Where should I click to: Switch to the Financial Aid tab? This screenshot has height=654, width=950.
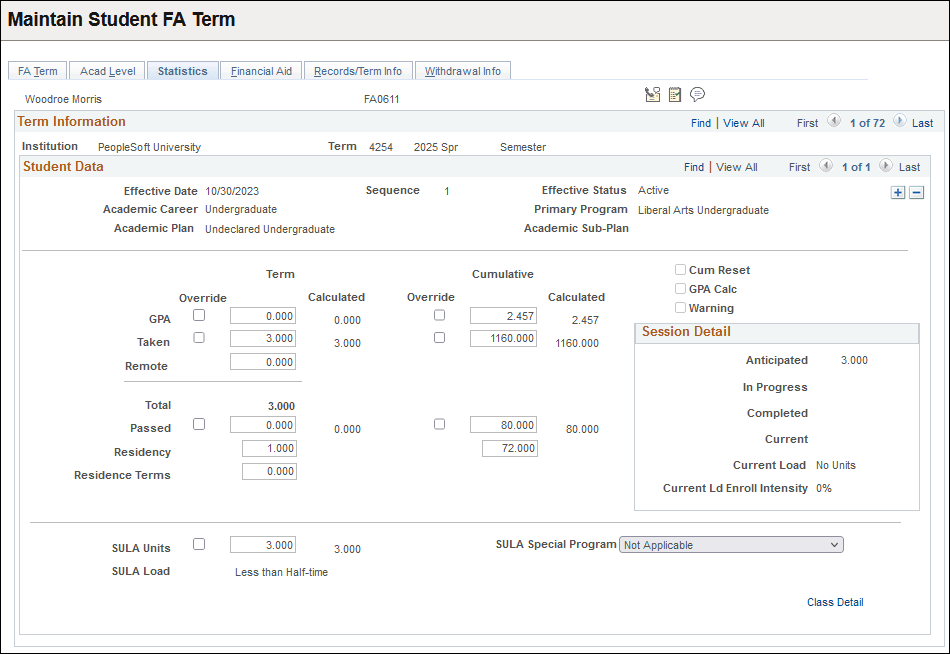point(261,70)
